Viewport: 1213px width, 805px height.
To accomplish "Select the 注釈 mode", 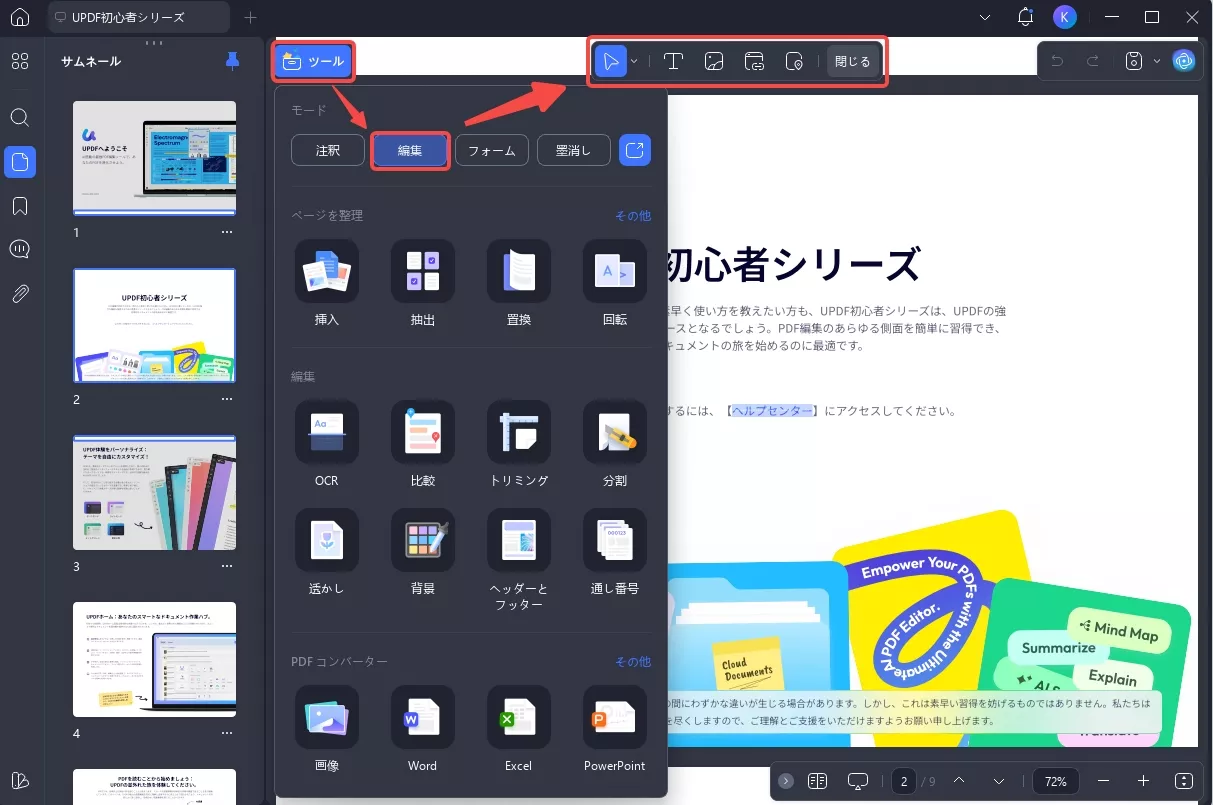I will pos(328,151).
